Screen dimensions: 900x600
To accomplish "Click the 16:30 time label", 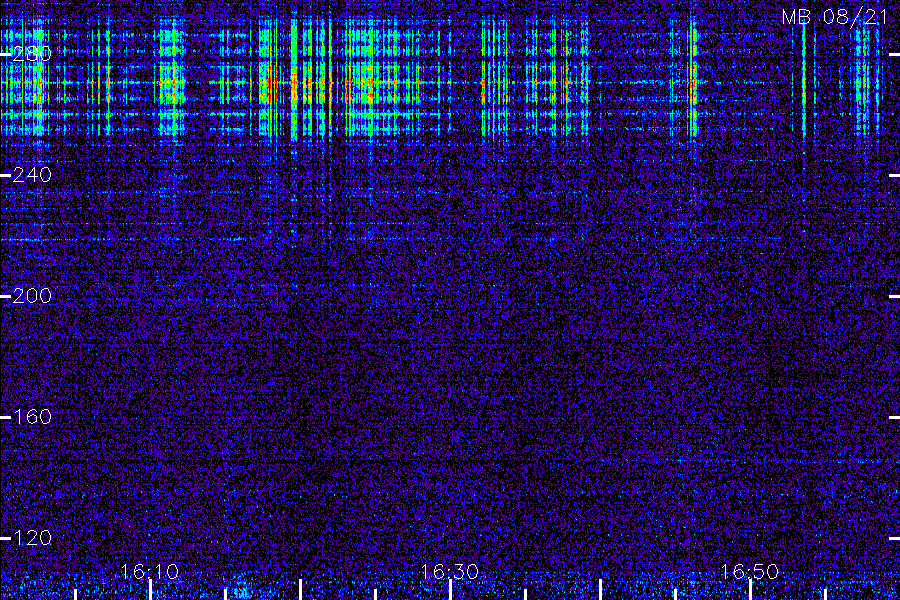I will point(449,571).
